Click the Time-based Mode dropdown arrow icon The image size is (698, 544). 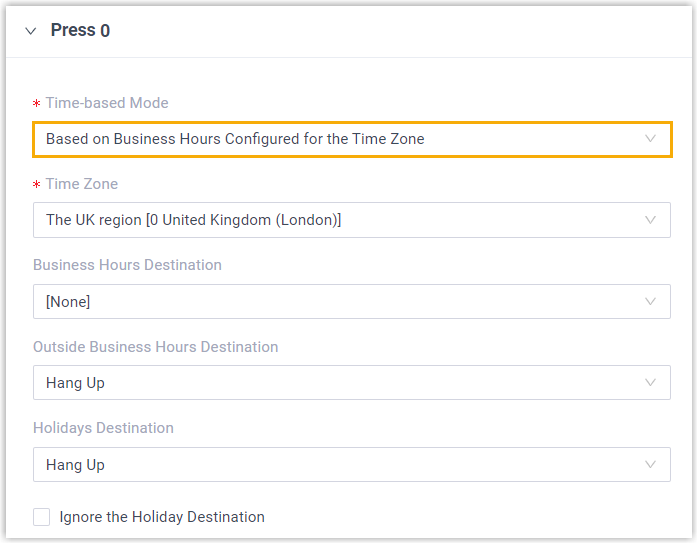651,139
